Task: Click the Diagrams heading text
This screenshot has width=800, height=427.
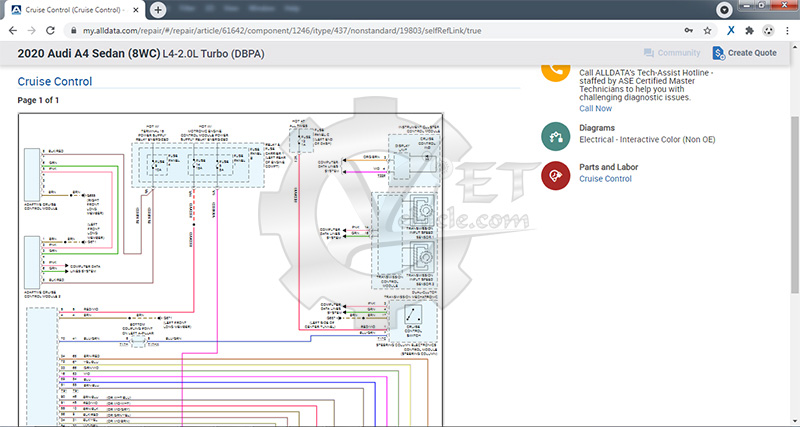Action: click(x=597, y=128)
